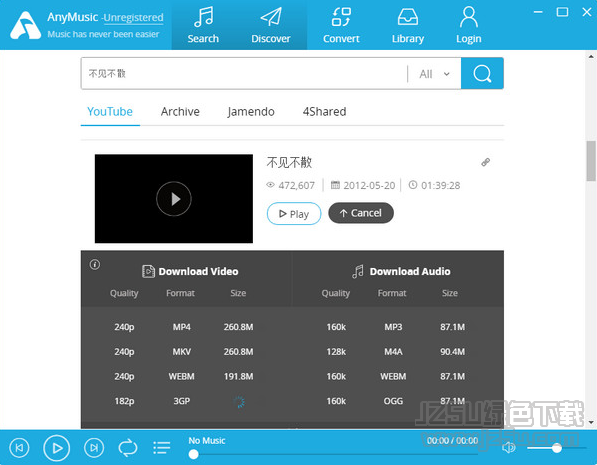
Task: Open the Discover paper-plane section
Action: tap(271, 25)
